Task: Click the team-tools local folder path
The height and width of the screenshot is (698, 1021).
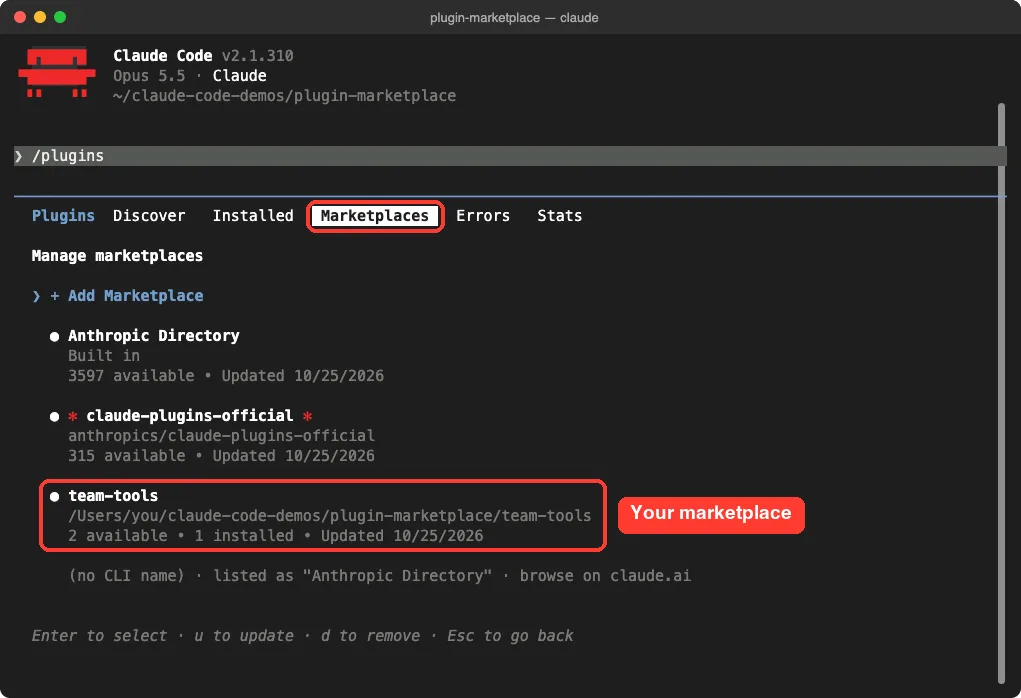Action: (x=329, y=516)
